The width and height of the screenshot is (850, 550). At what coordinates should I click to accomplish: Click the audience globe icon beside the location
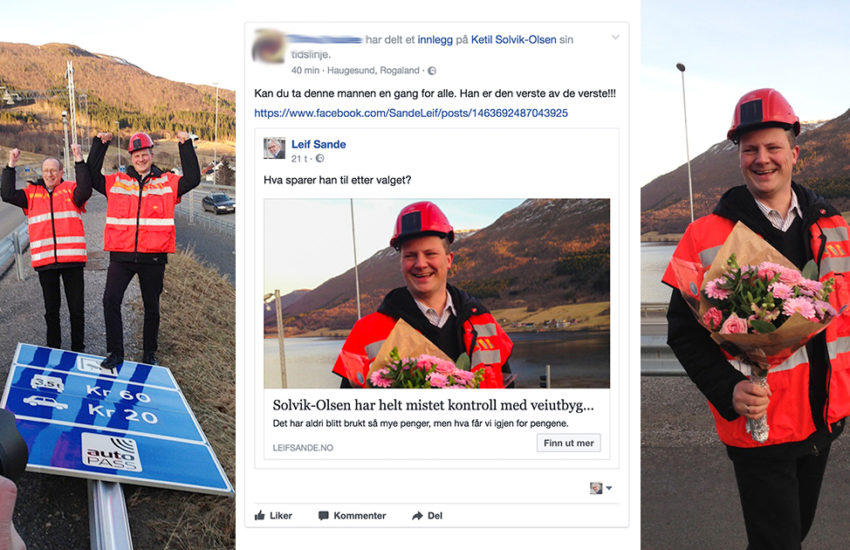[x=432, y=70]
